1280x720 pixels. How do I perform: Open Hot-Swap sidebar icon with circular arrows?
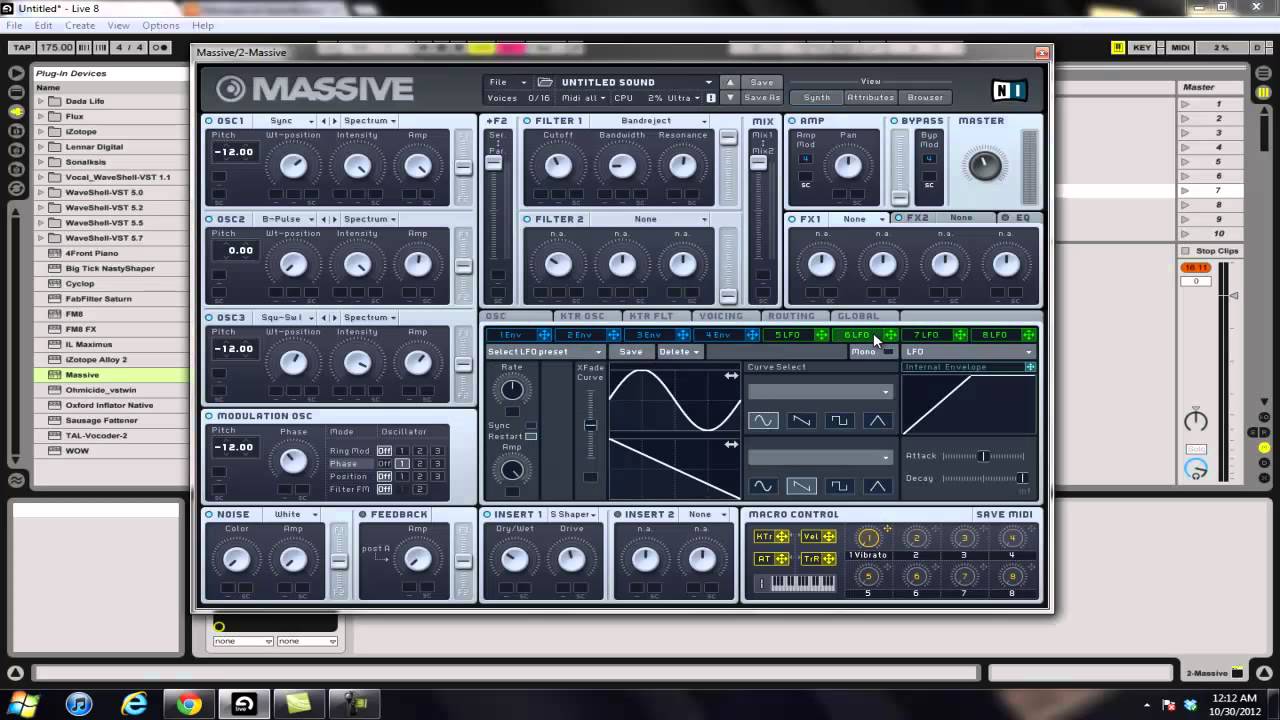click(x=16, y=188)
